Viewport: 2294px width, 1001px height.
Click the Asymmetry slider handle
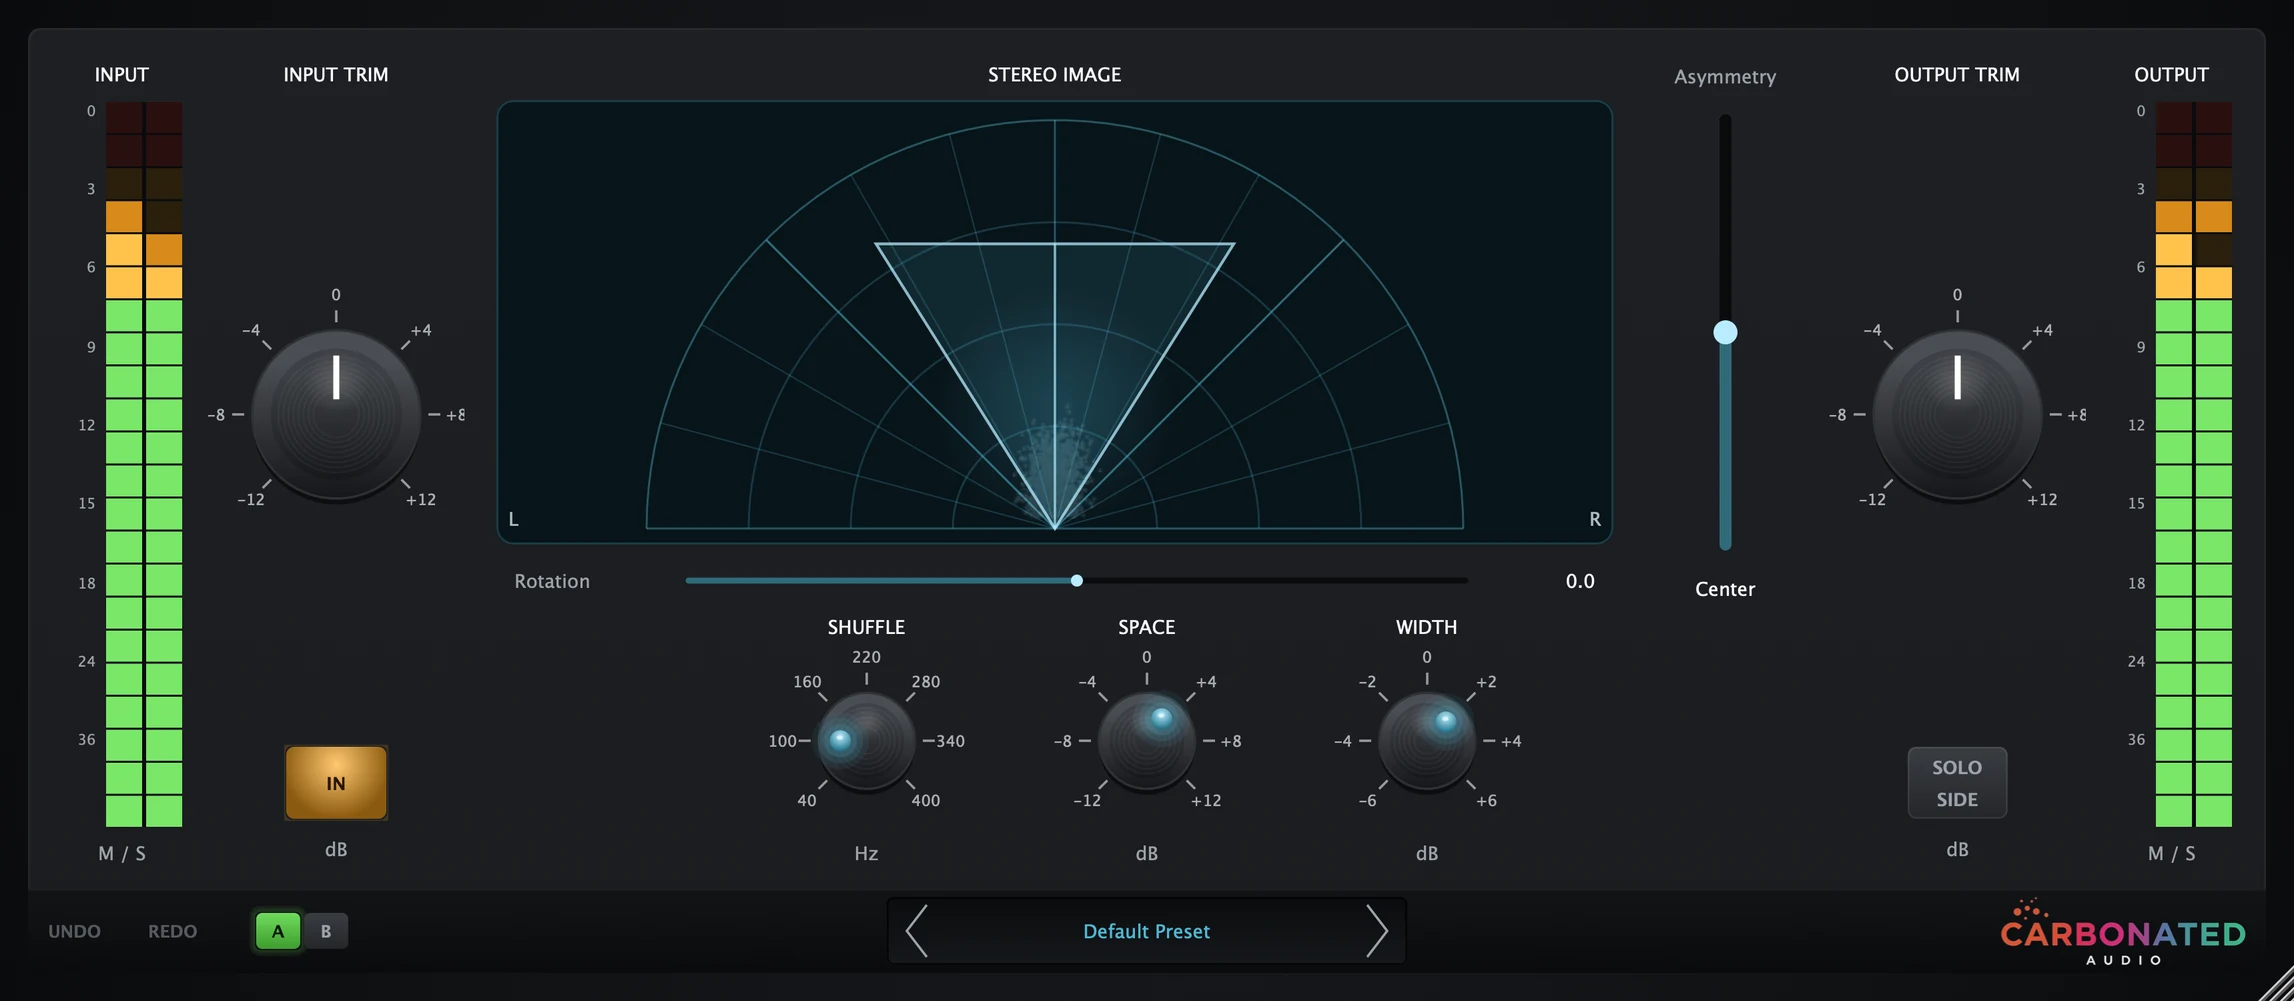tap(1725, 332)
